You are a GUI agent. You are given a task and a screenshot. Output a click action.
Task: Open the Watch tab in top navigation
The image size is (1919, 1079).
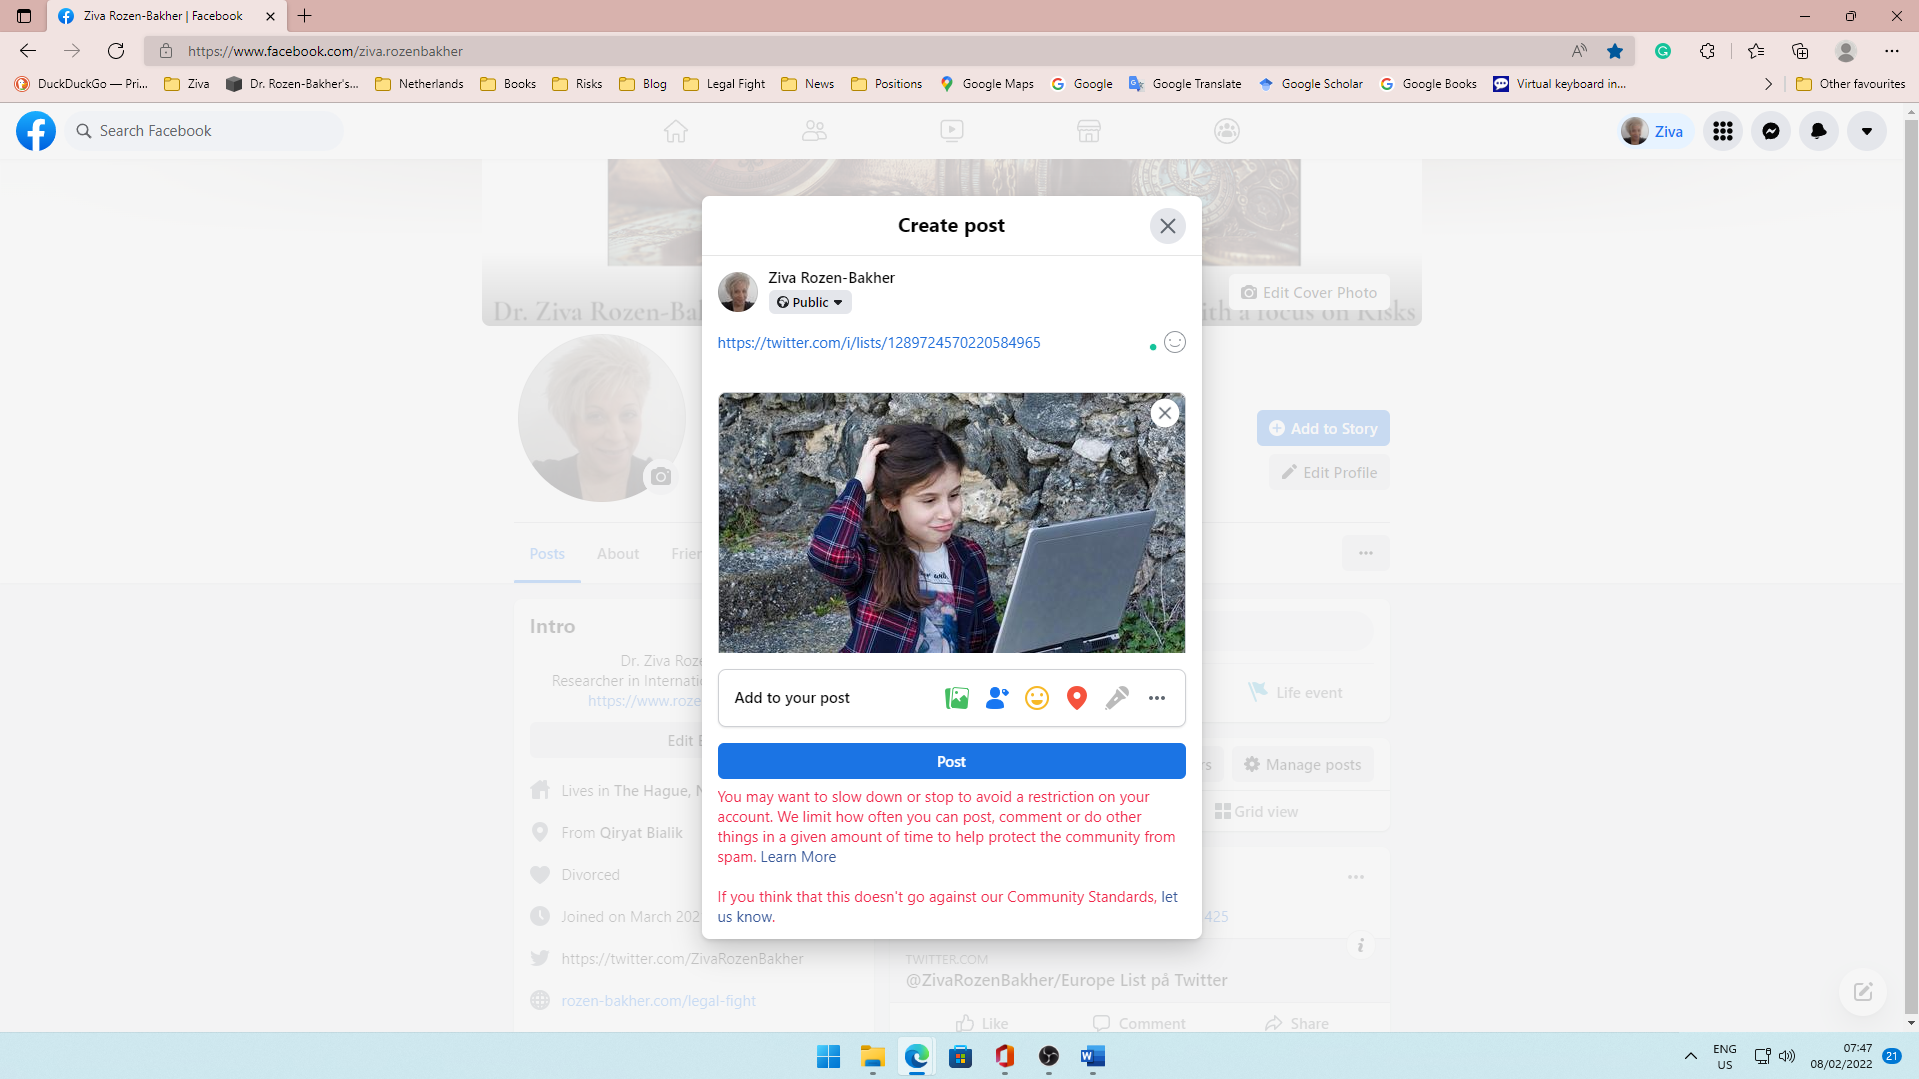point(952,131)
